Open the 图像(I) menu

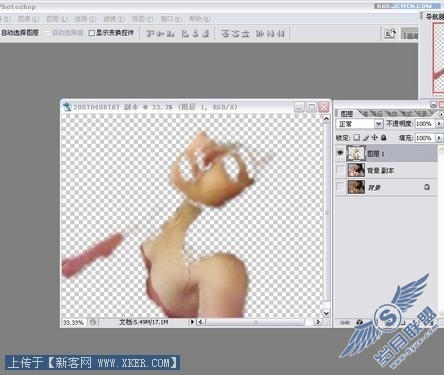click(28, 19)
